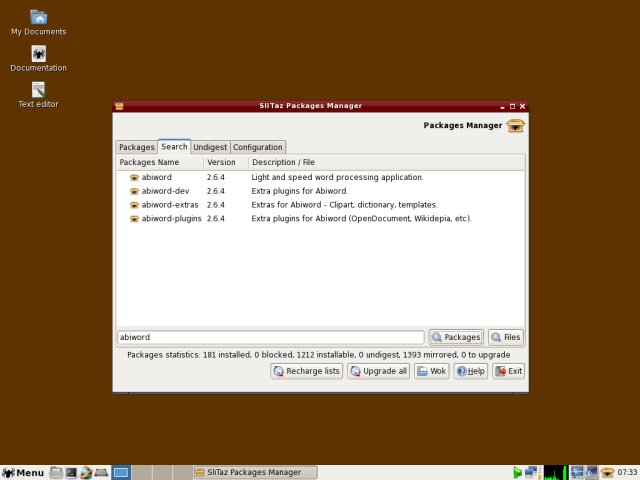Image resolution: width=640 pixels, height=480 pixels.
Task: Sort by Description / File column header
Action: 387,162
